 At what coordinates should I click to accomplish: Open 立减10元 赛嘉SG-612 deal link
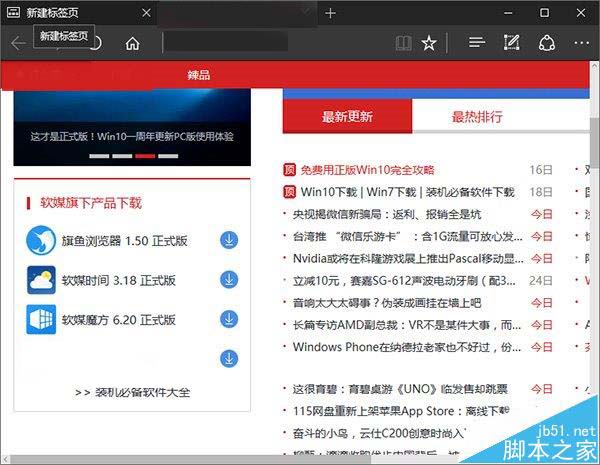point(404,281)
